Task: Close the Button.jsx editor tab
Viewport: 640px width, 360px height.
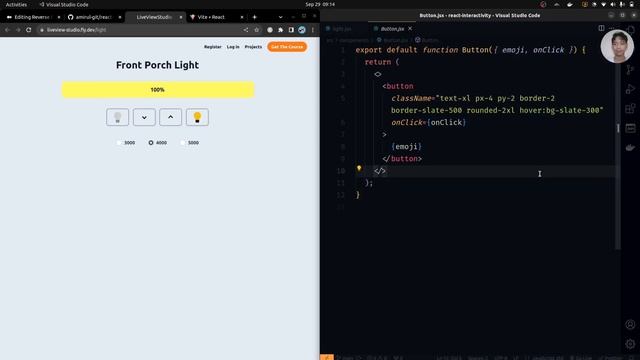Action: (x=410, y=29)
